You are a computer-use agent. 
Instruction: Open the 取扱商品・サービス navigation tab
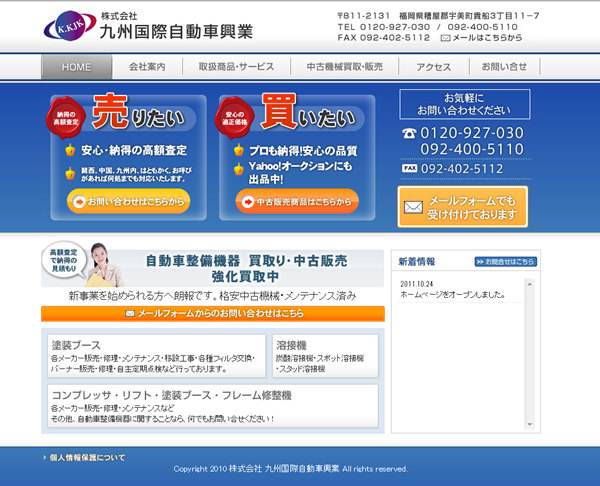click(x=236, y=67)
